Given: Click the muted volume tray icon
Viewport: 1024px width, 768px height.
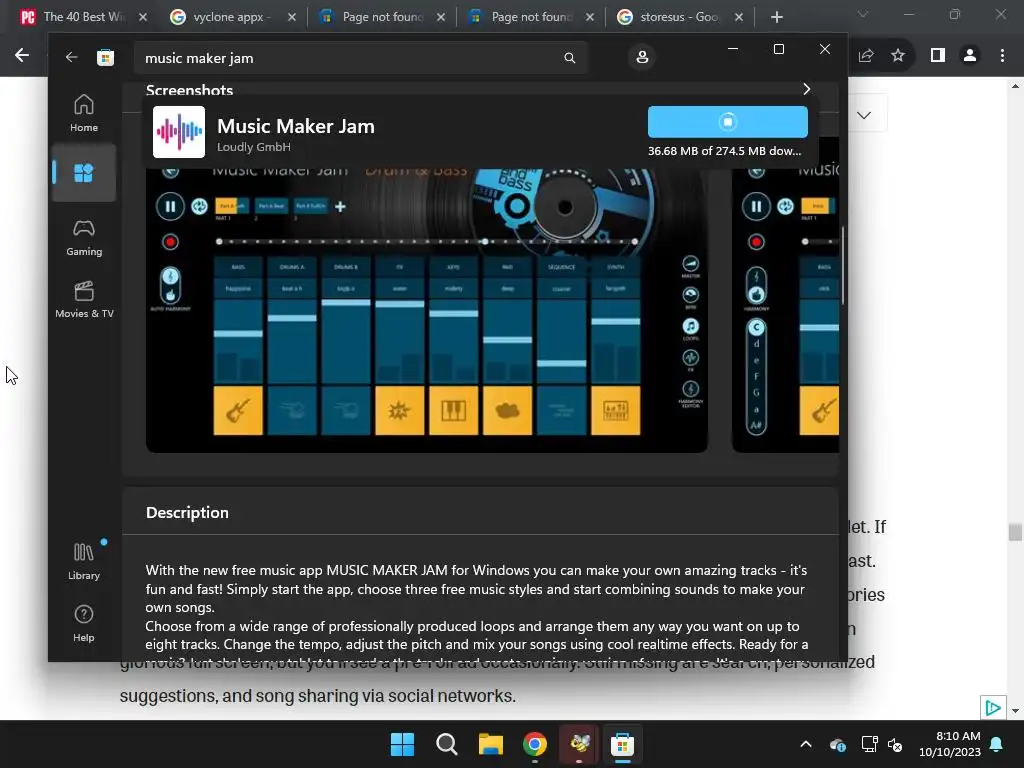Looking at the screenshot, I should tap(895, 744).
